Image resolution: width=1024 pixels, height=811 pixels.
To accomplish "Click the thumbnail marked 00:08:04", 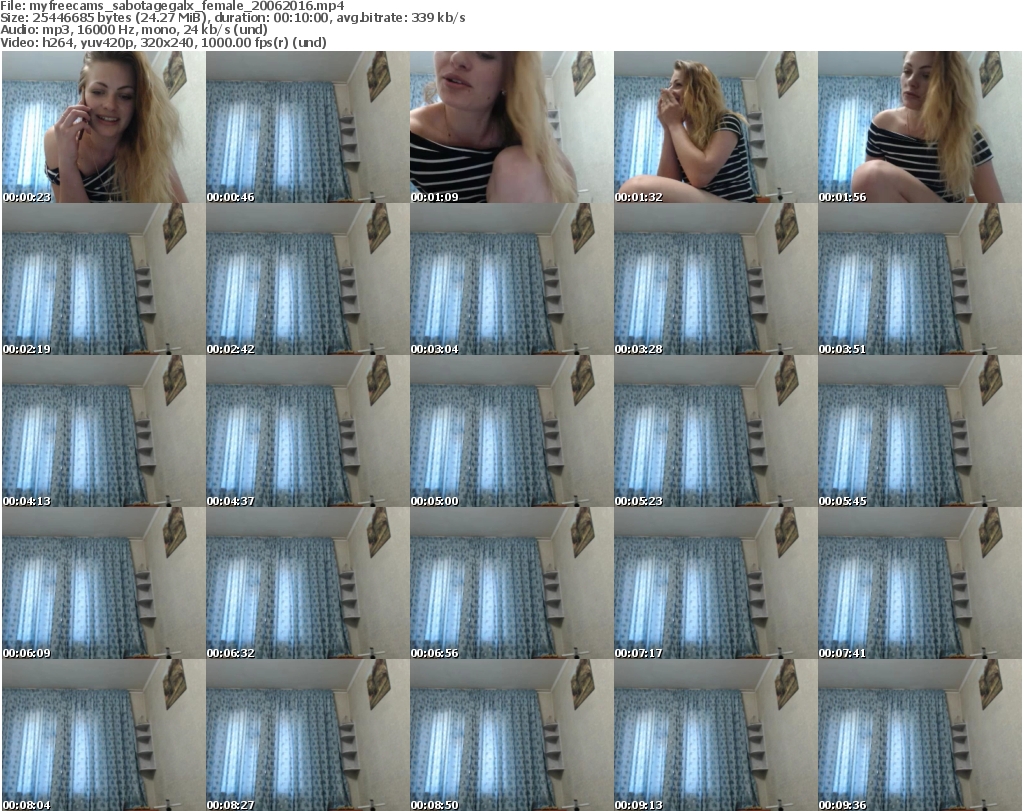I will pyautogui.click(x=103, y=735).
